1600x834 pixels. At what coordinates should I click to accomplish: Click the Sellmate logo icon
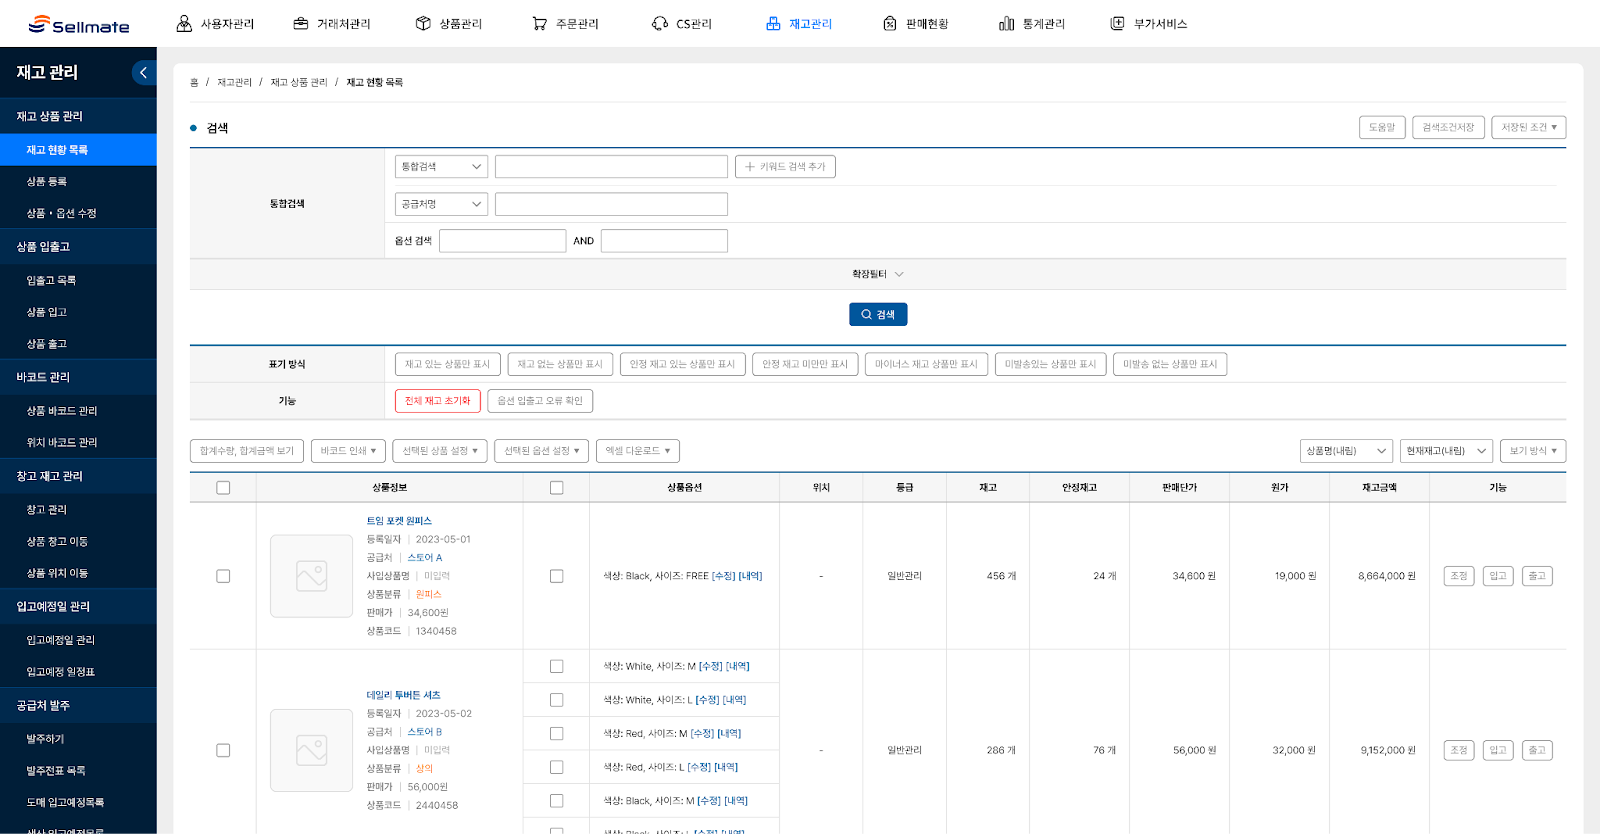click(39, 24)
